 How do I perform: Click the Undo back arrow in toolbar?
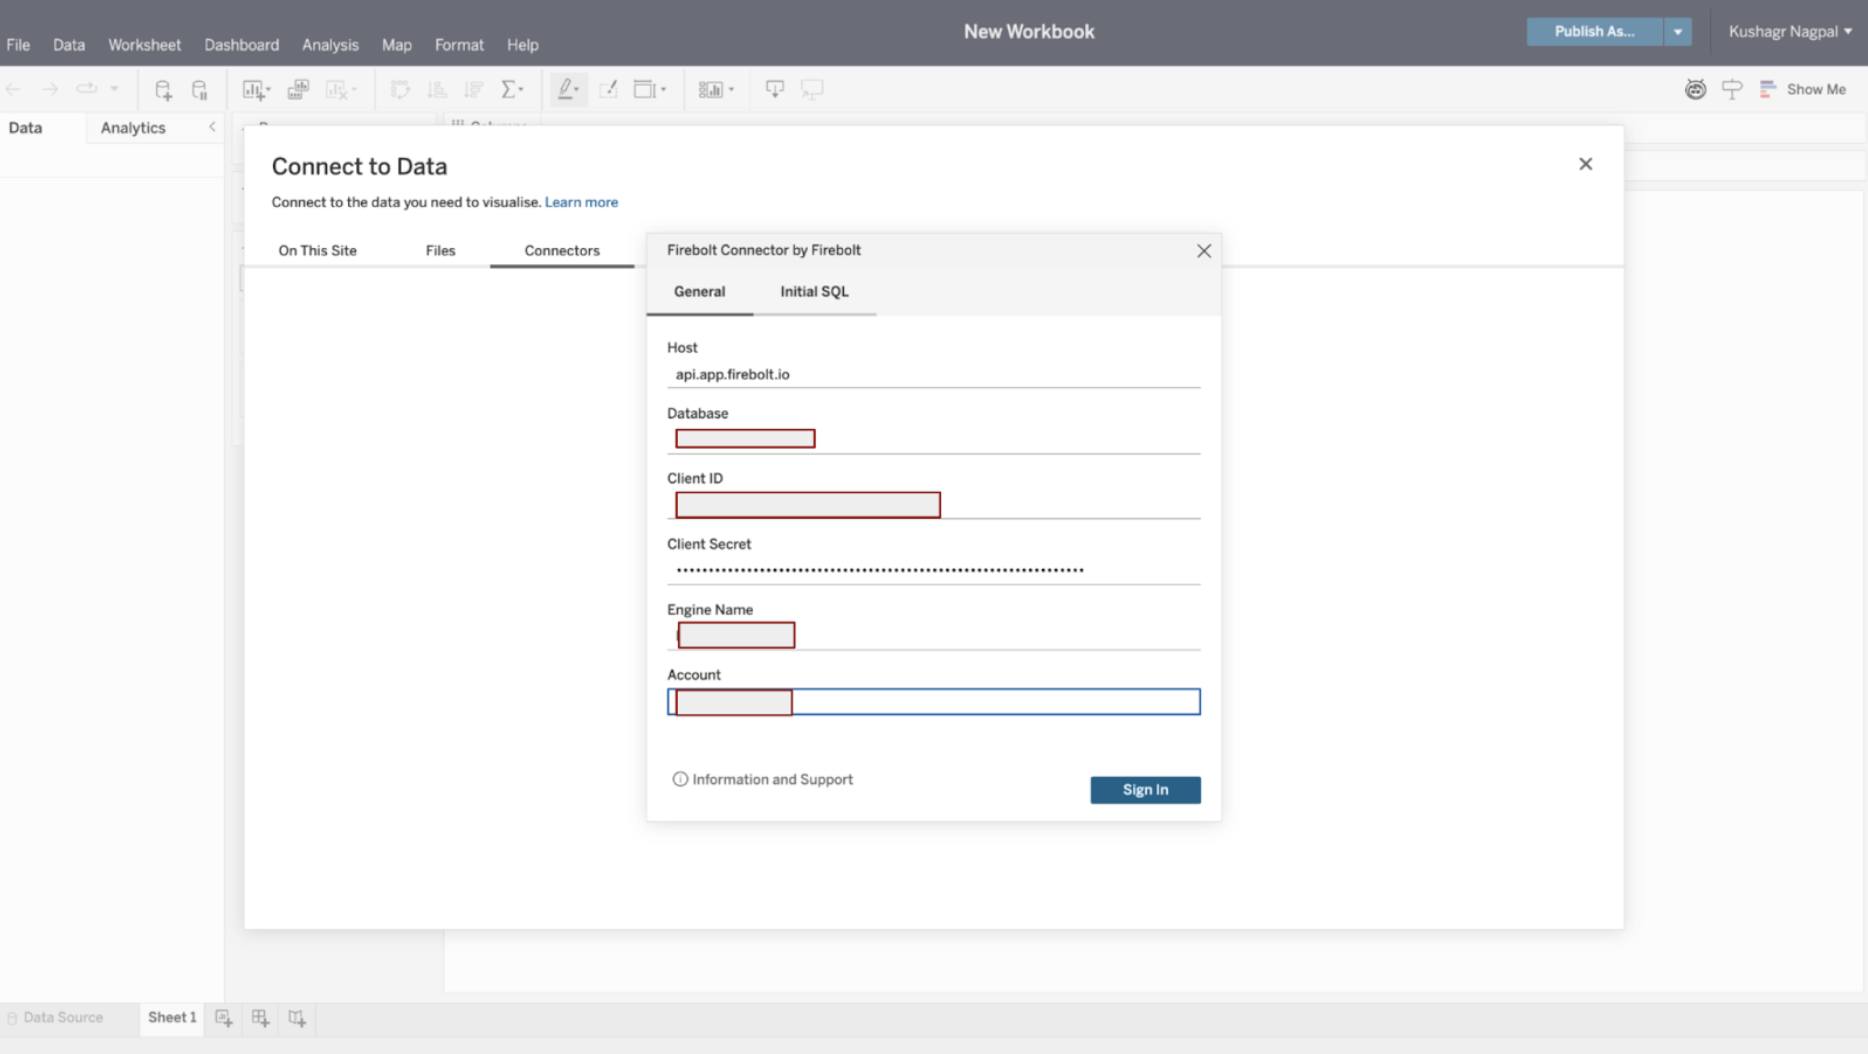[14, 89]
